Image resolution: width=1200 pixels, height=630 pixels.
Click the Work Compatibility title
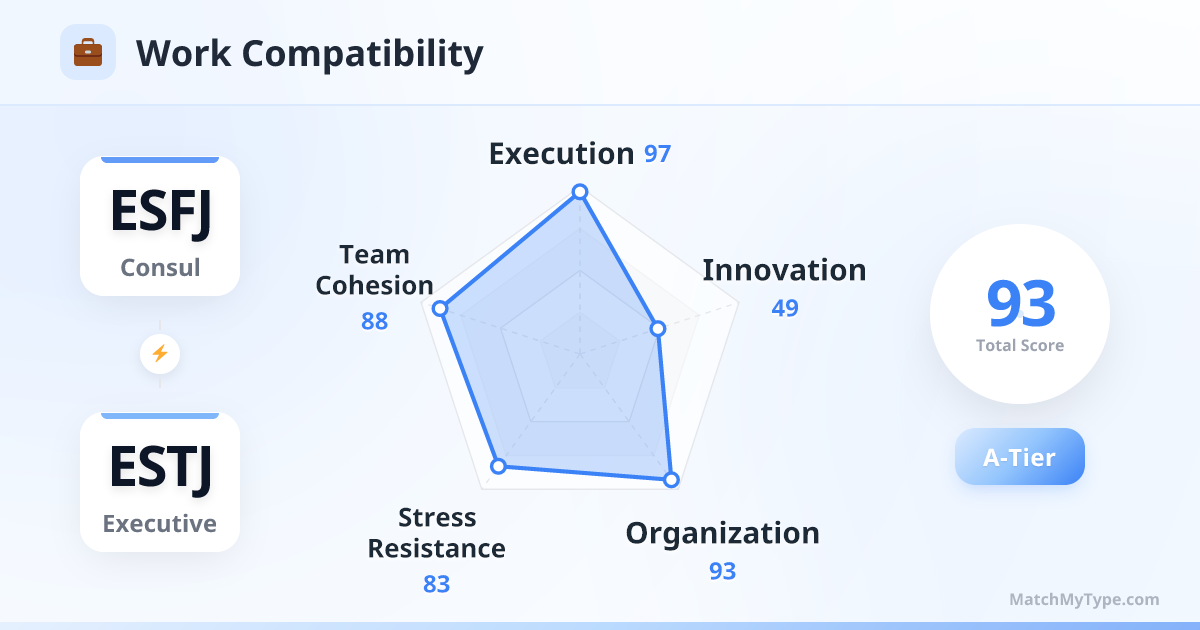309,53
